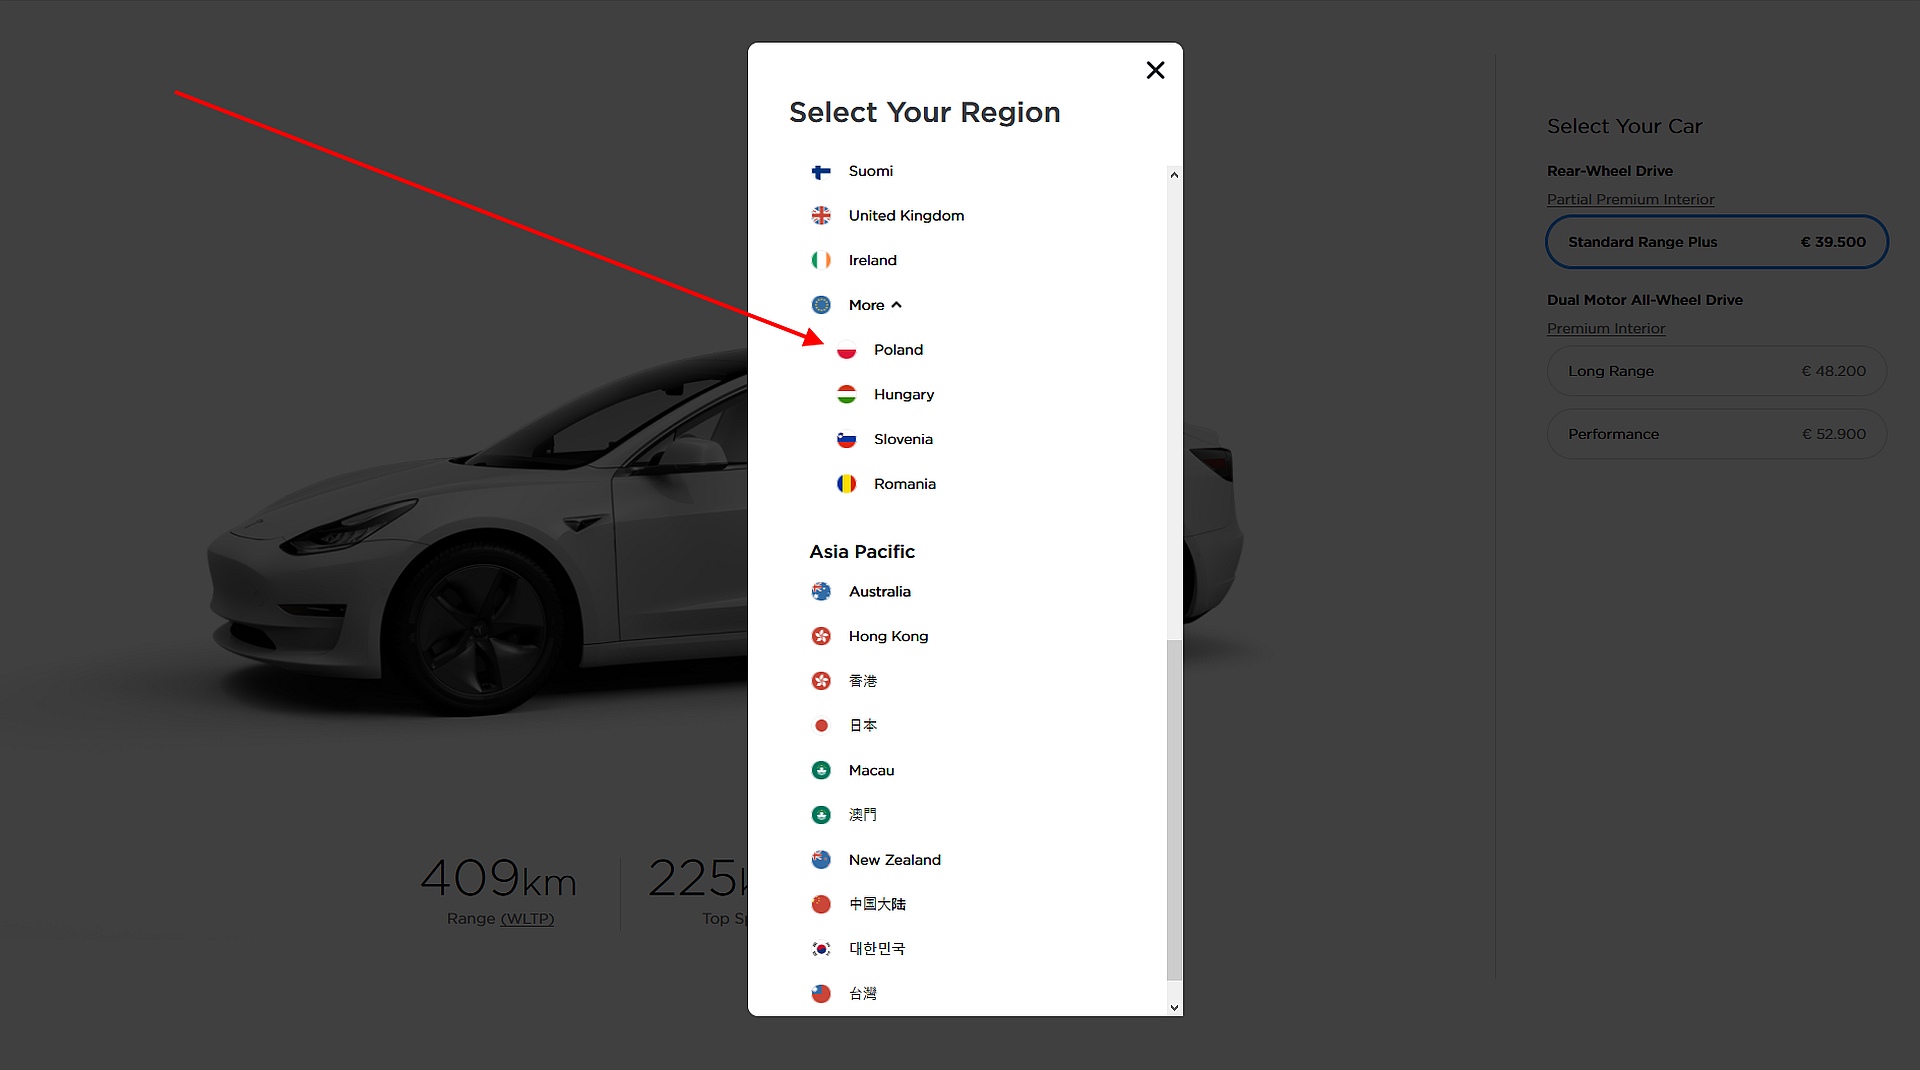Click the Slovenia flag icon
This screenshot has width=1920, height=1070.
pos(846,440)
